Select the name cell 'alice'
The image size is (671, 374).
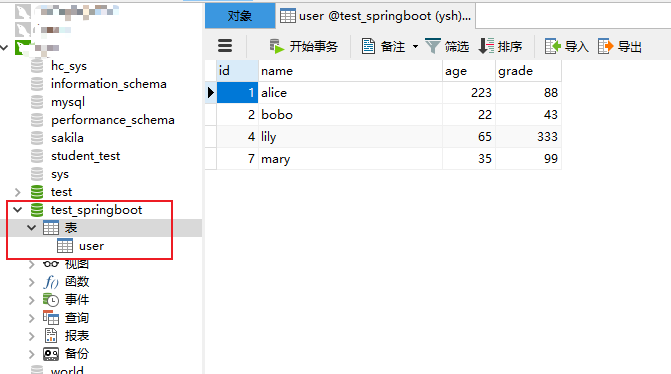click(x=350, y=93)
